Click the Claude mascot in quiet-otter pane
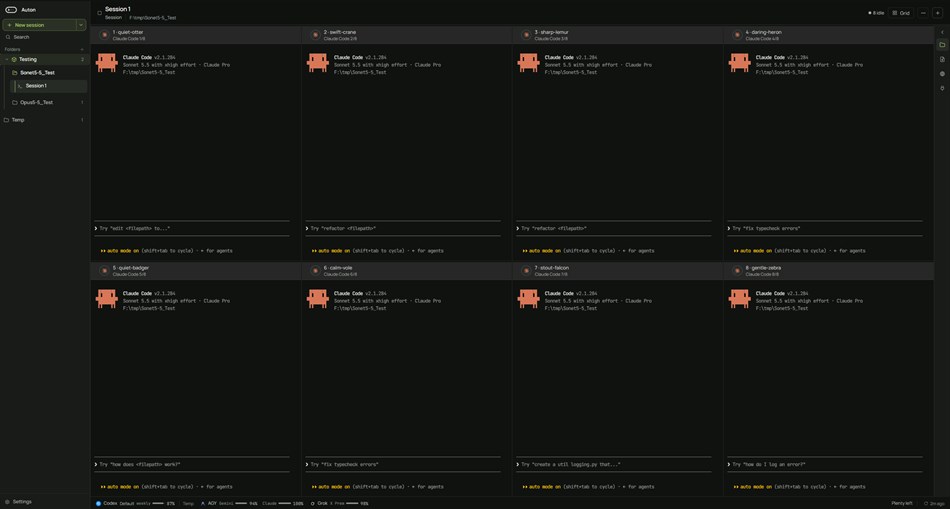 [107, 62]
